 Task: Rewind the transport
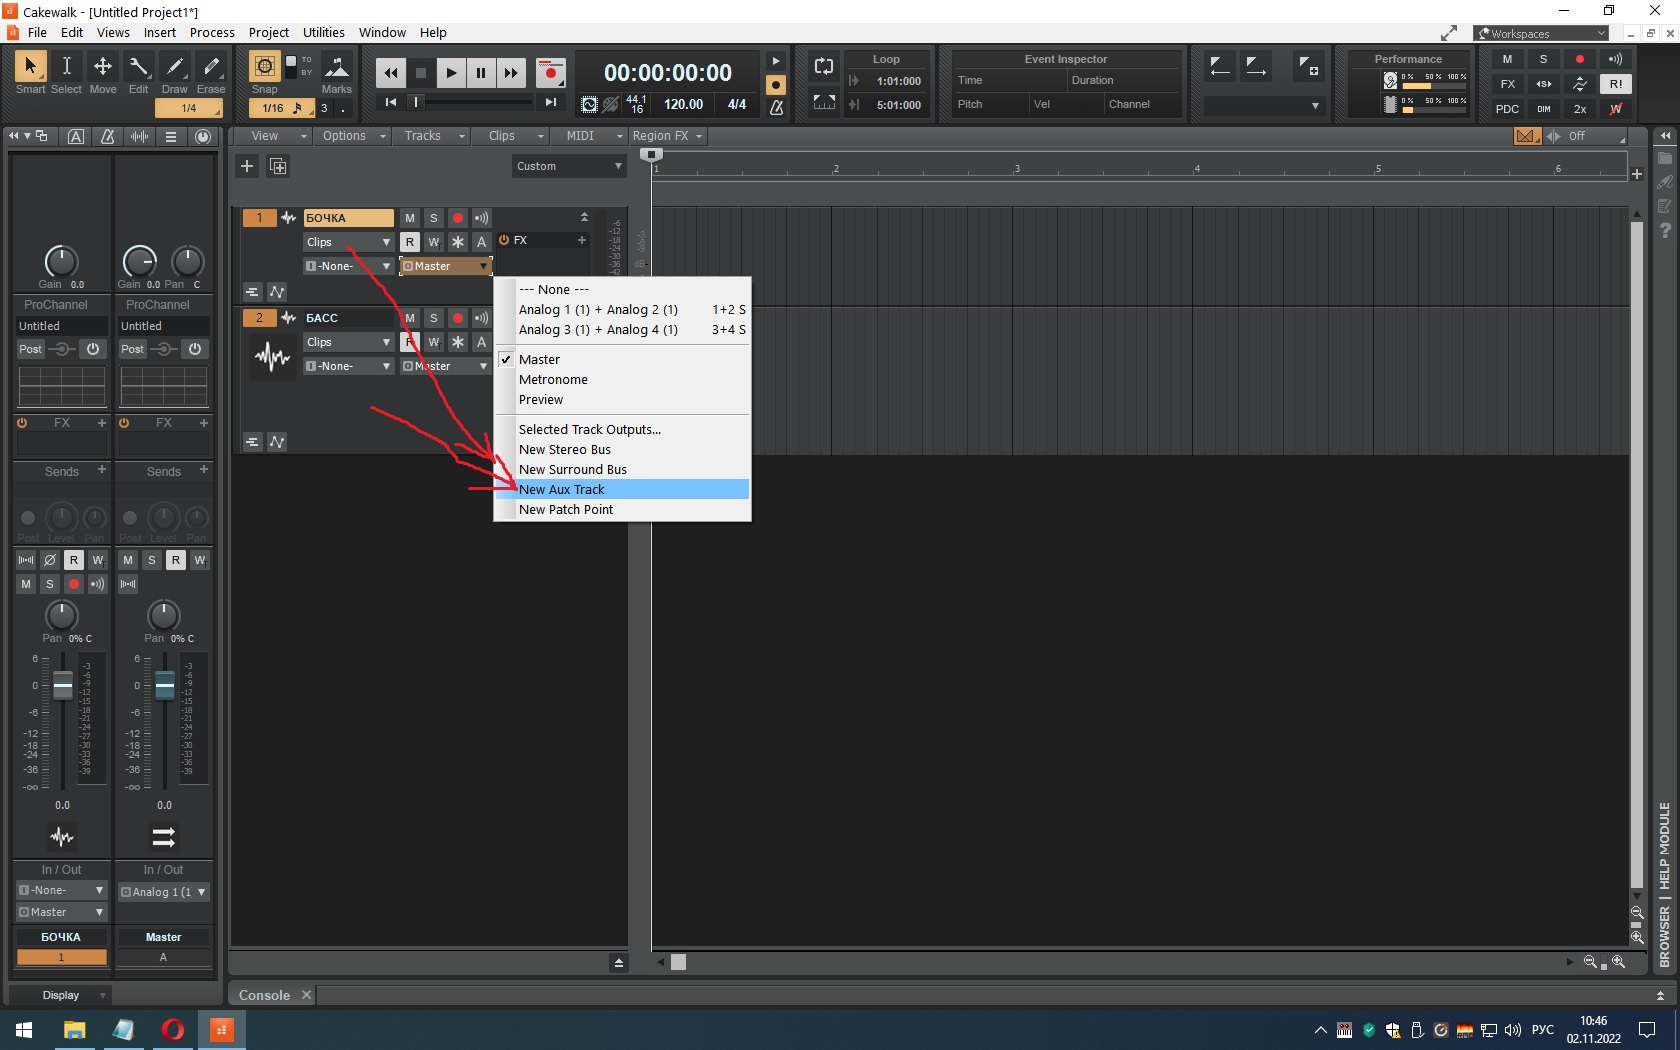coord(390,73)
